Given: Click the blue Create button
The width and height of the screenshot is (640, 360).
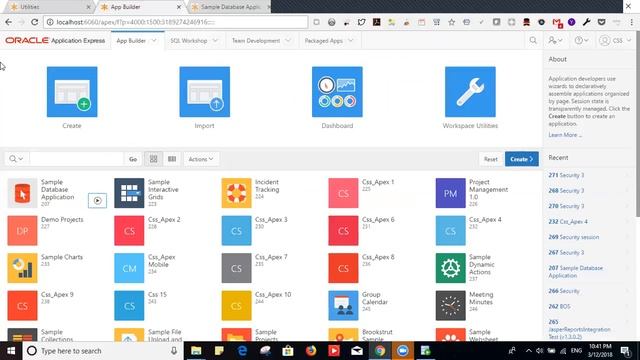Looking at the screenshot, I should tap(522, 159).
